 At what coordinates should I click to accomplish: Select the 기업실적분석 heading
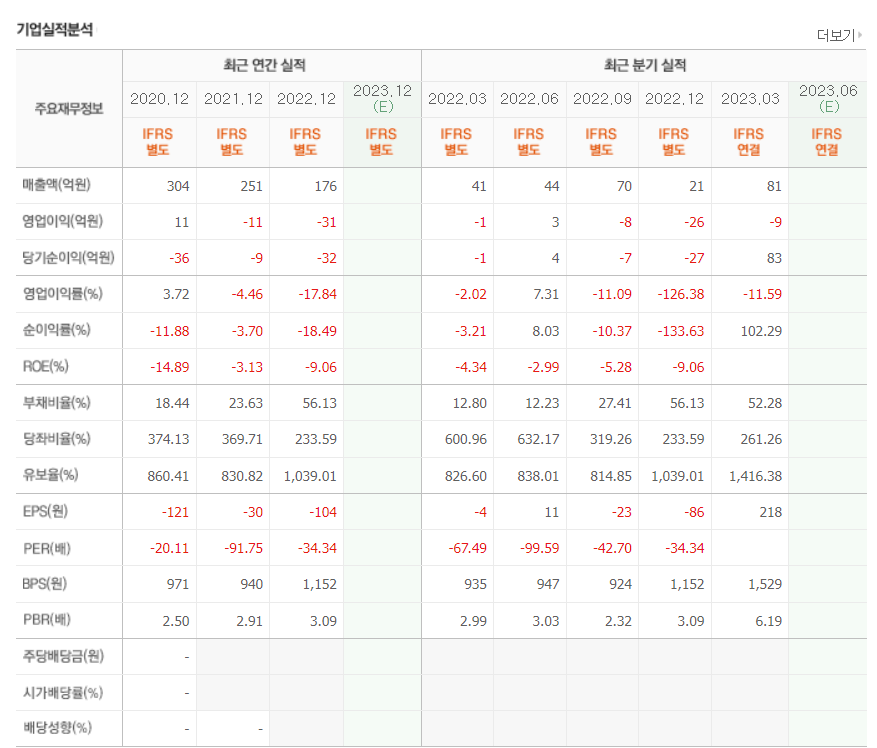[x=55, y=29]
